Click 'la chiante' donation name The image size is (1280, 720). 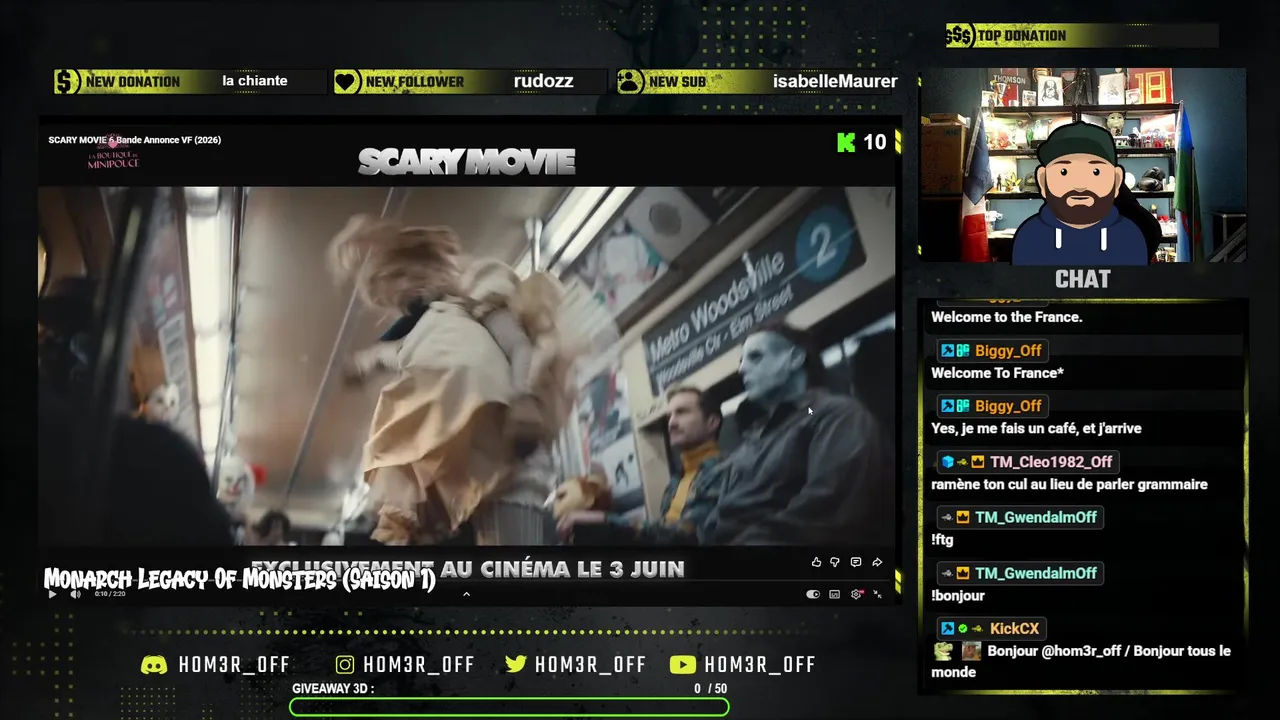click(x=255, y=81)
